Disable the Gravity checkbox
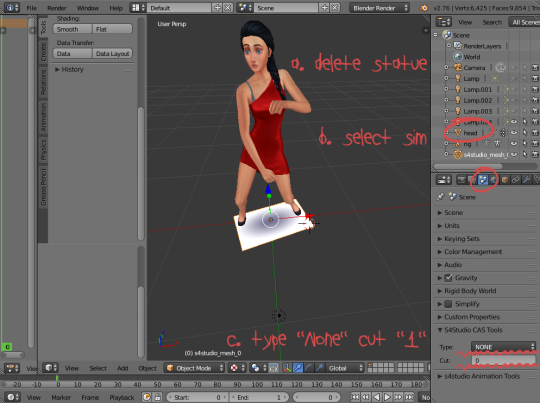 click(448, 278)
